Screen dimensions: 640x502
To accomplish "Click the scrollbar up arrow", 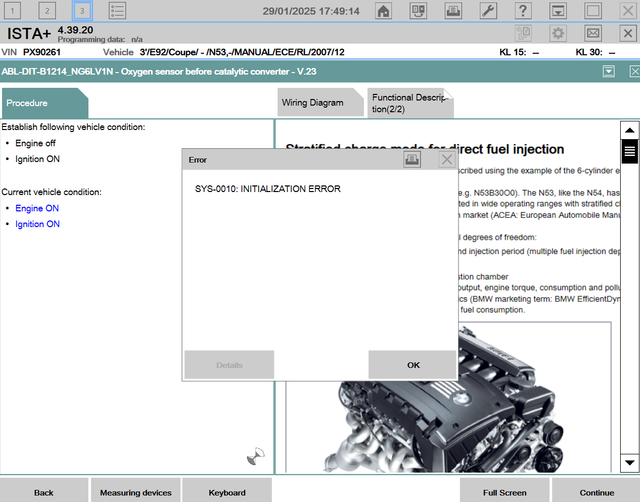I will [x=629, y=130].
